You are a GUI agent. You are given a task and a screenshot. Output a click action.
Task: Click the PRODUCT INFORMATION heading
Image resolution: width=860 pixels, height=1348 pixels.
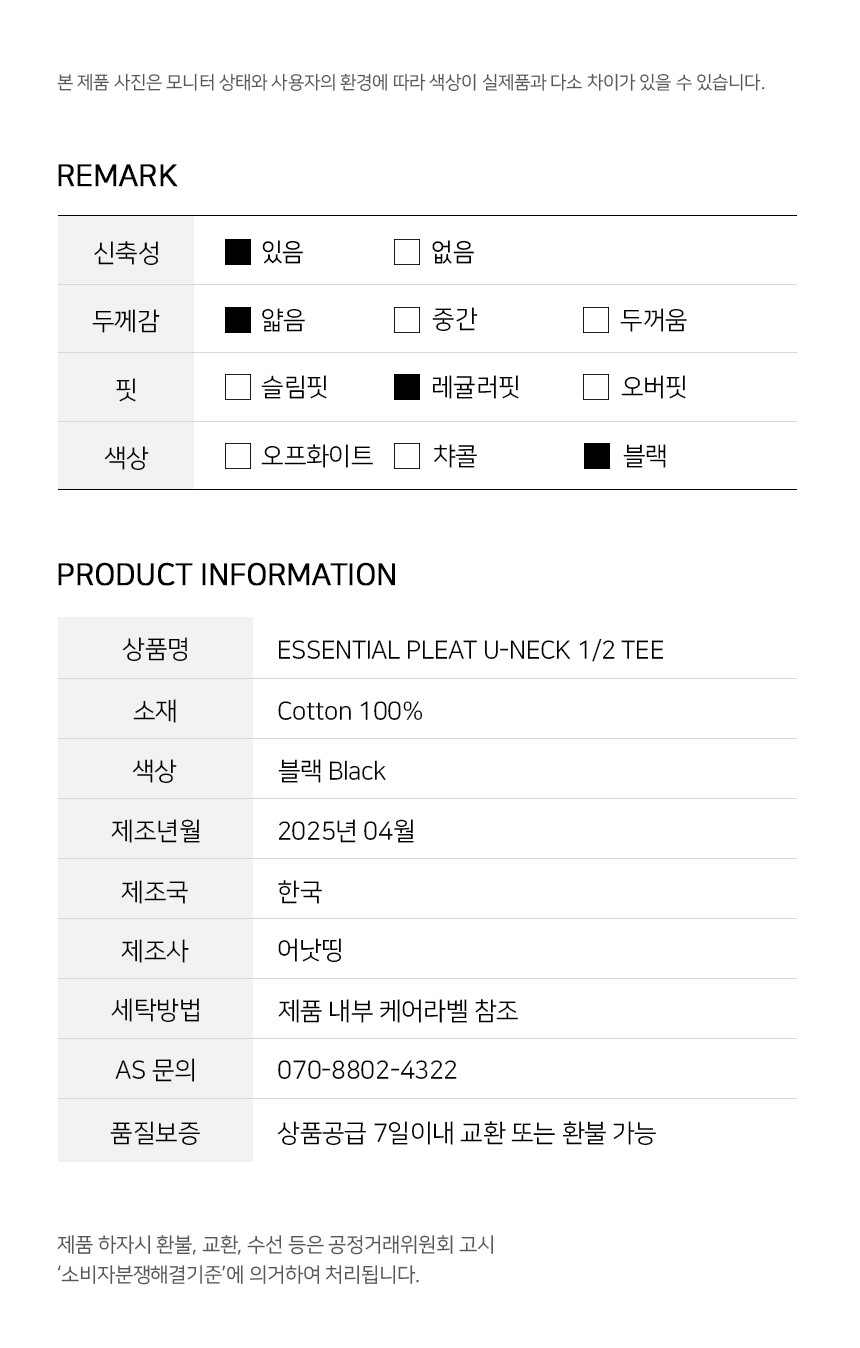click(227, 575)
